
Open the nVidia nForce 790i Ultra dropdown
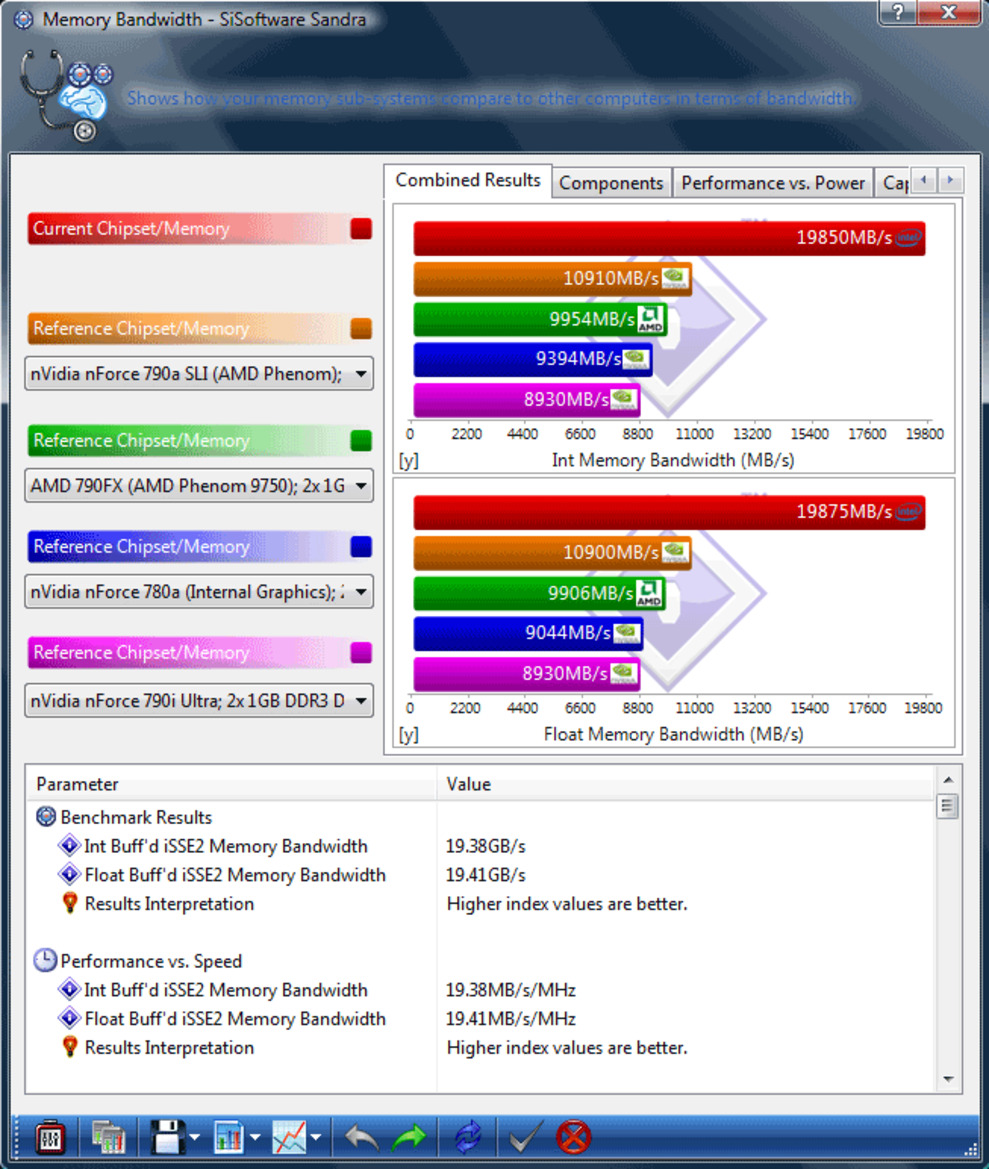(x=199, y=701)
